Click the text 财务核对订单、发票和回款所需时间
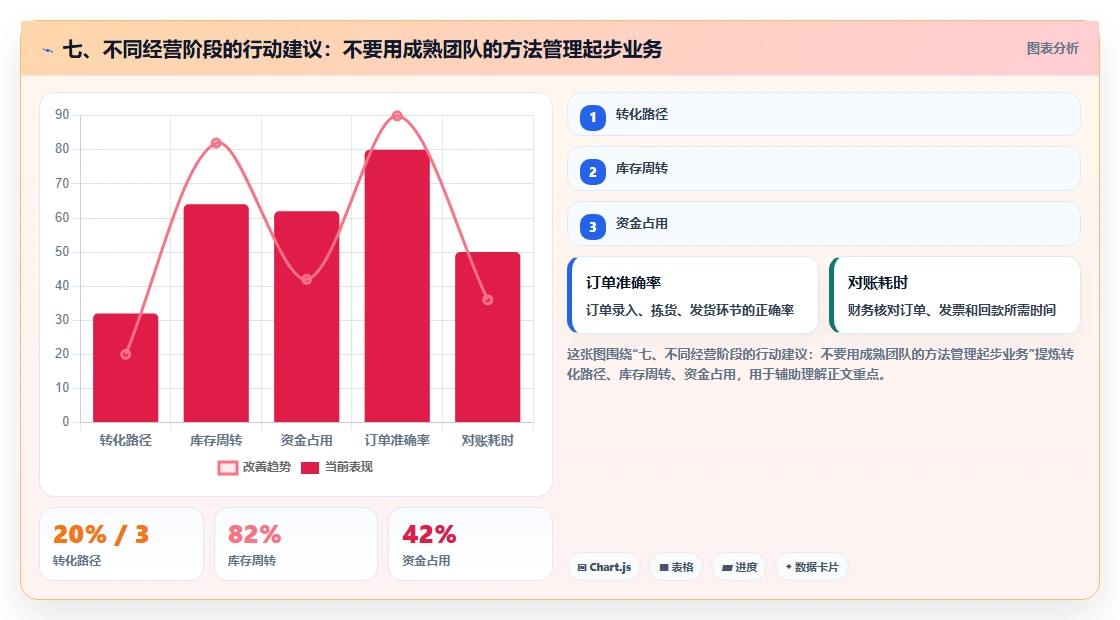 951,310
